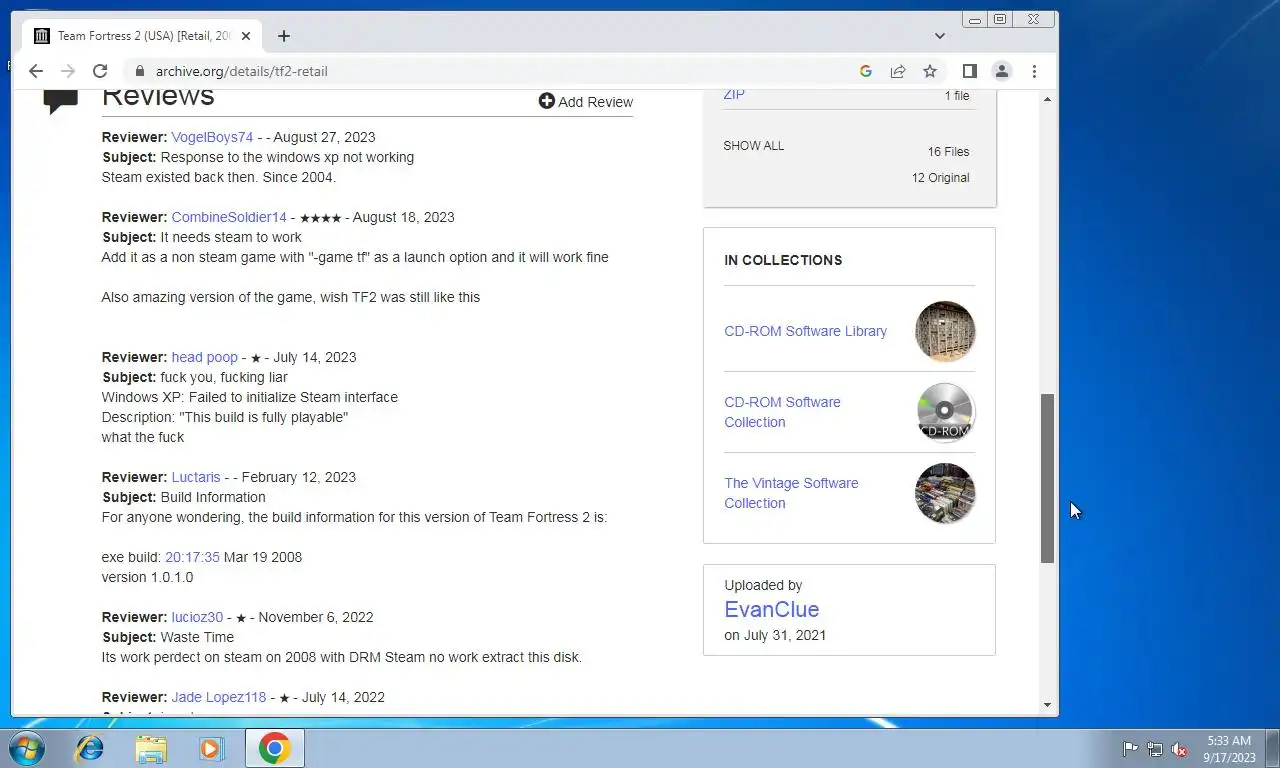Click CD-ROM Software Collection disc thumbnail

click(945, 412)
